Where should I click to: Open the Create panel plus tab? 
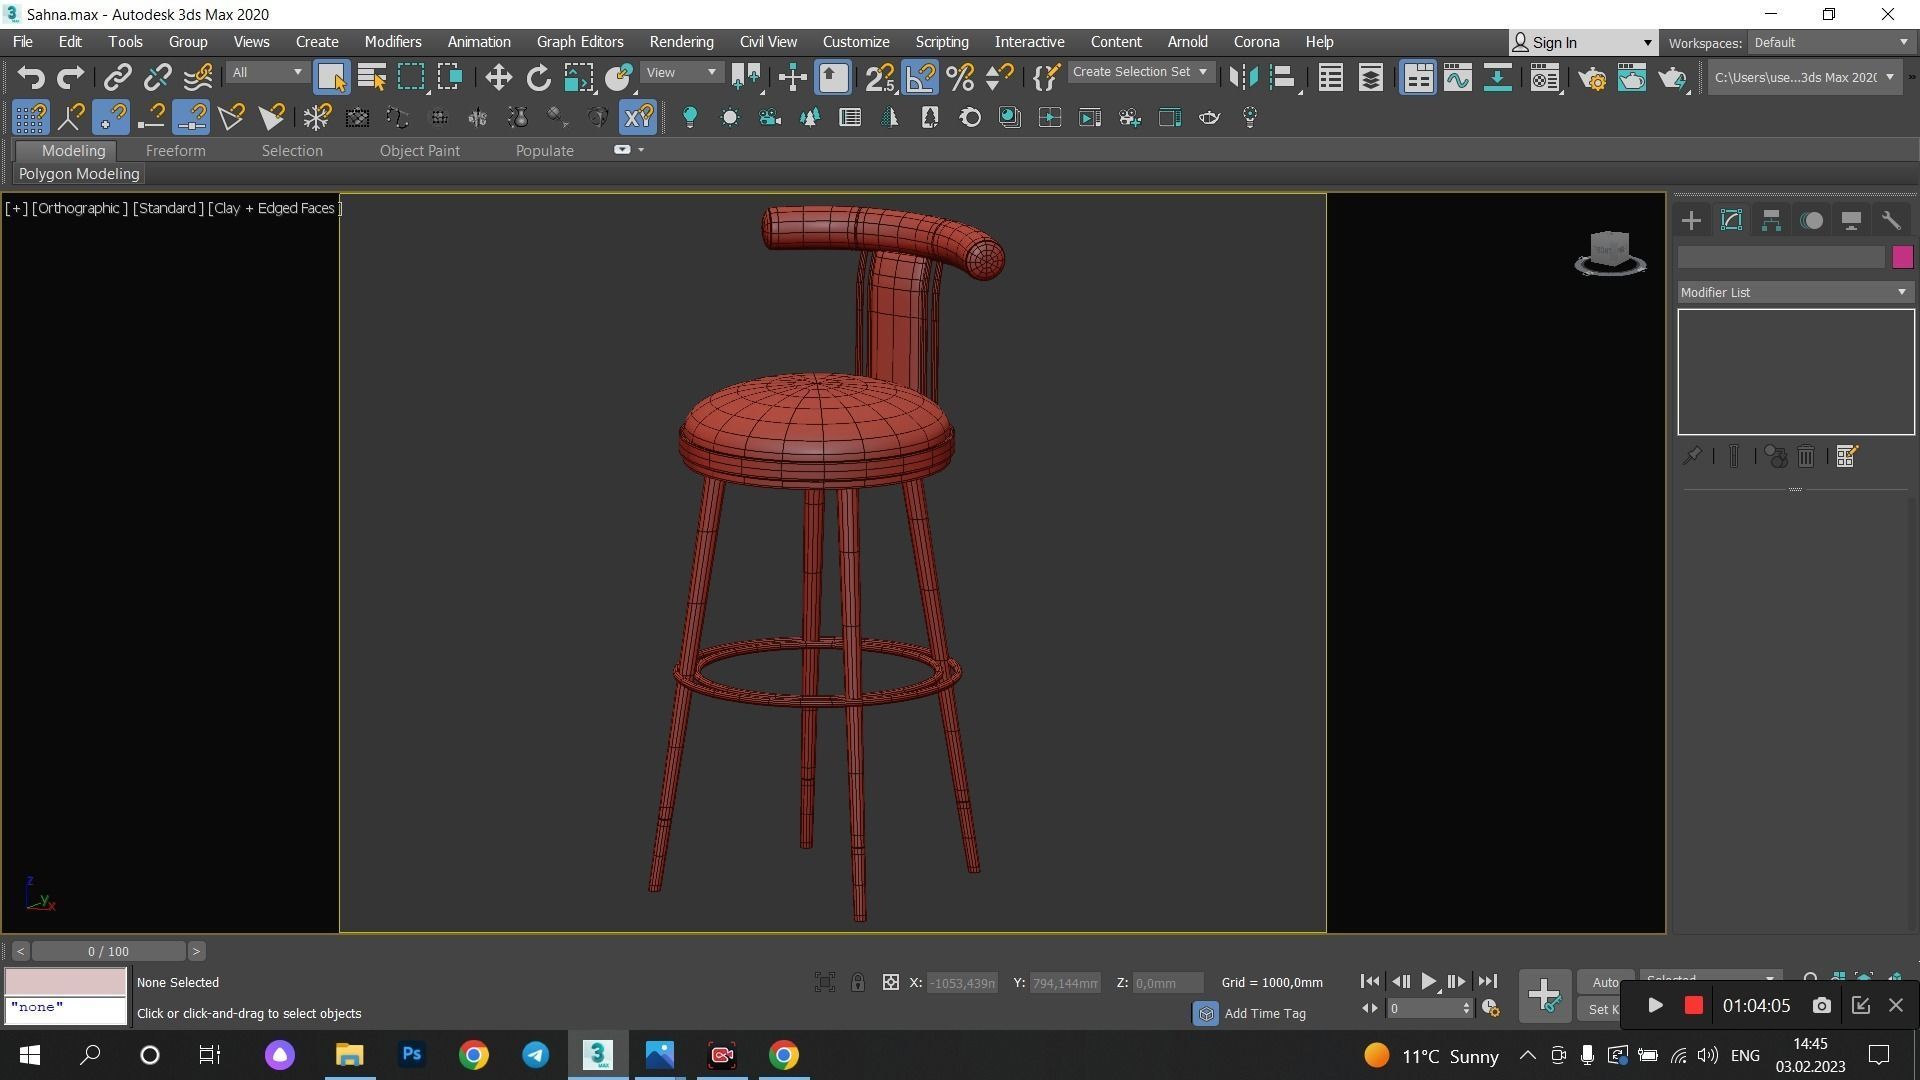click(1691, 221)
